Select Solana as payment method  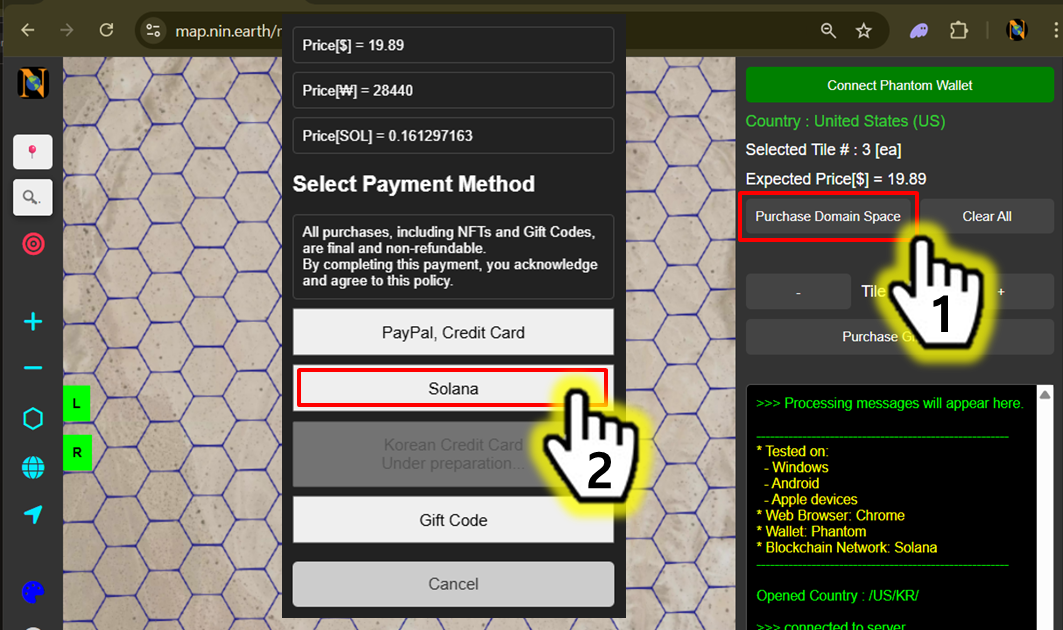(x=453, y=388)
